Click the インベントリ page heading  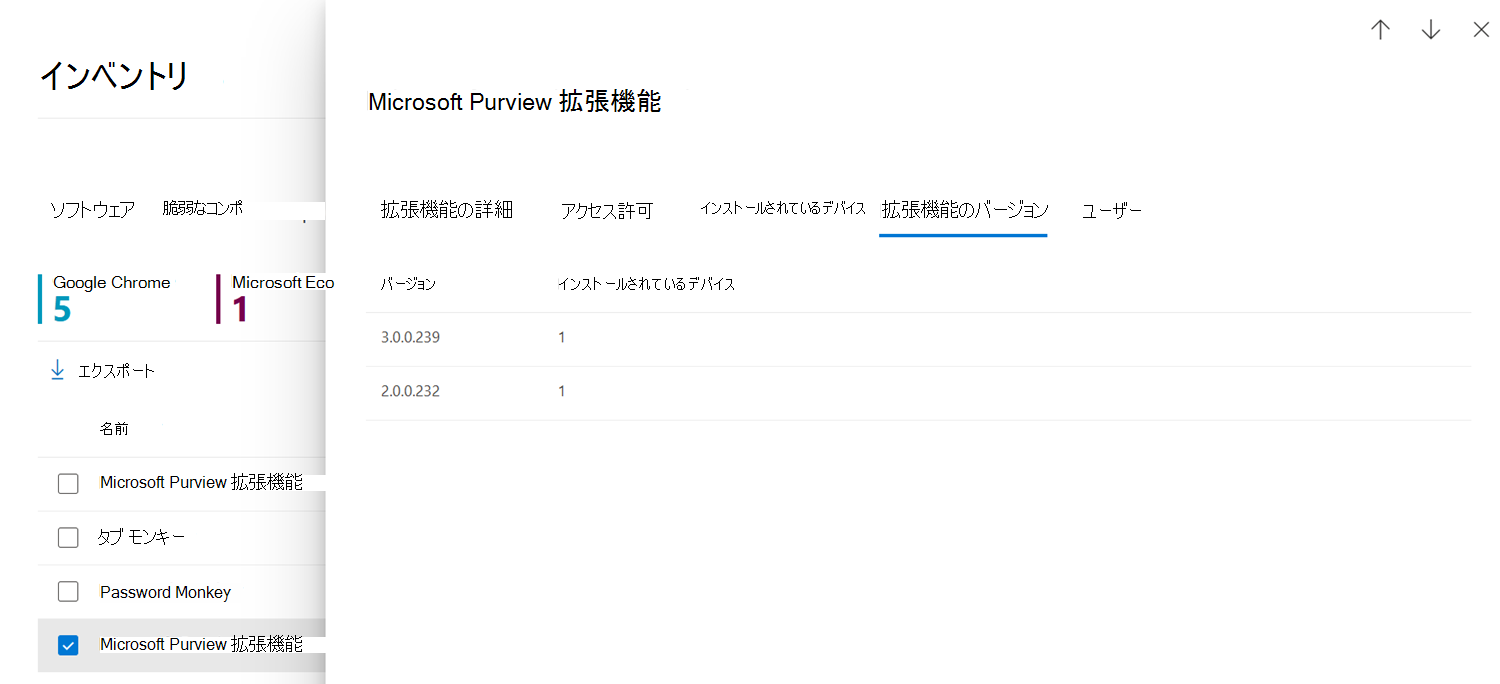pyautogui.click(x=114, y=76)
